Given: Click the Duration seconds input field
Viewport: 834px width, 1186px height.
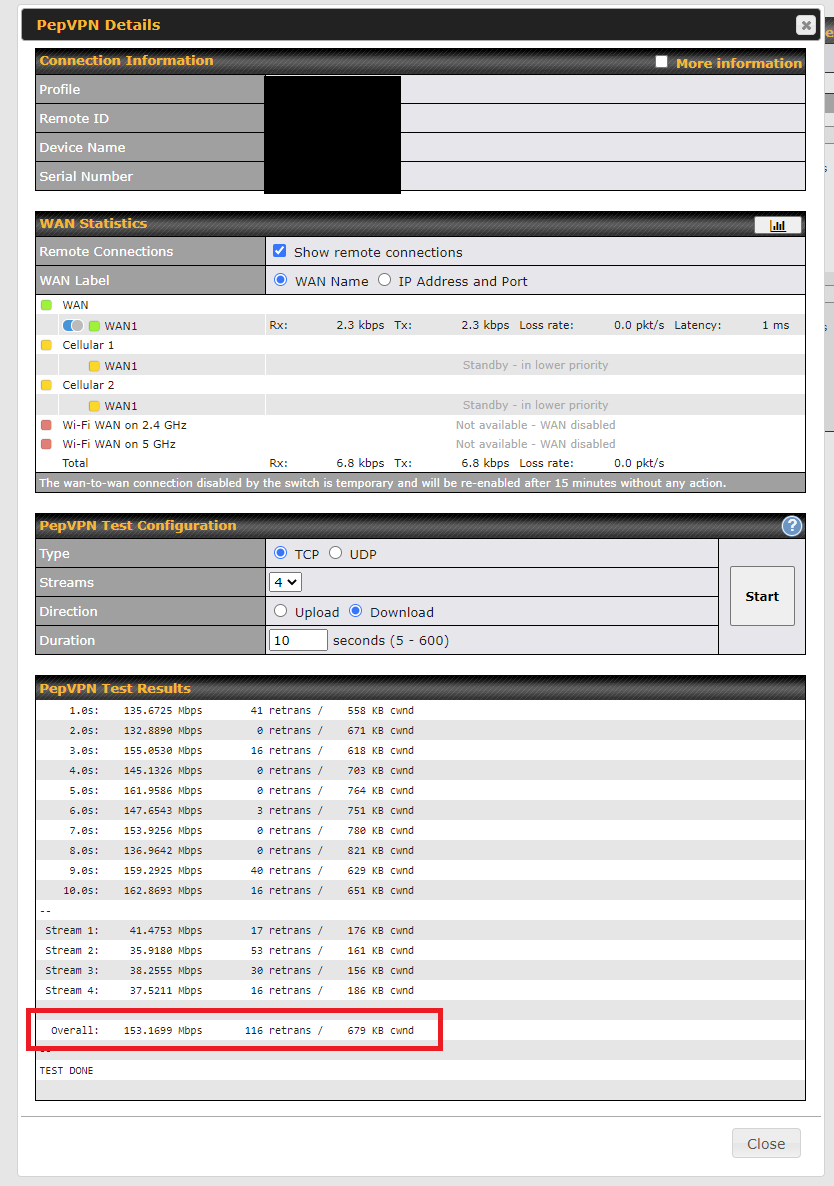Looking at the screenshot, I should click(x=298, y=640).
